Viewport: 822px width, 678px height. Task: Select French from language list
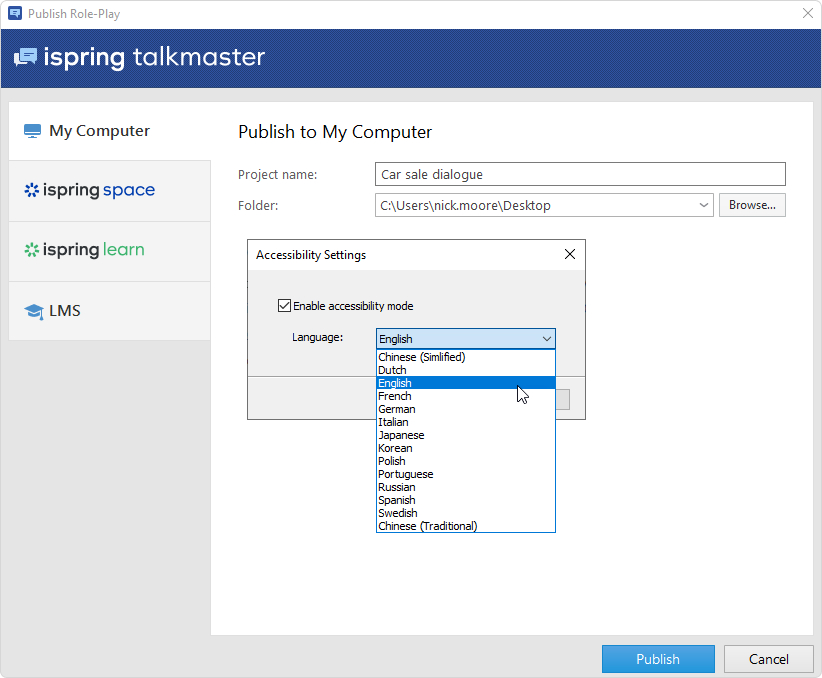point(395,396)
